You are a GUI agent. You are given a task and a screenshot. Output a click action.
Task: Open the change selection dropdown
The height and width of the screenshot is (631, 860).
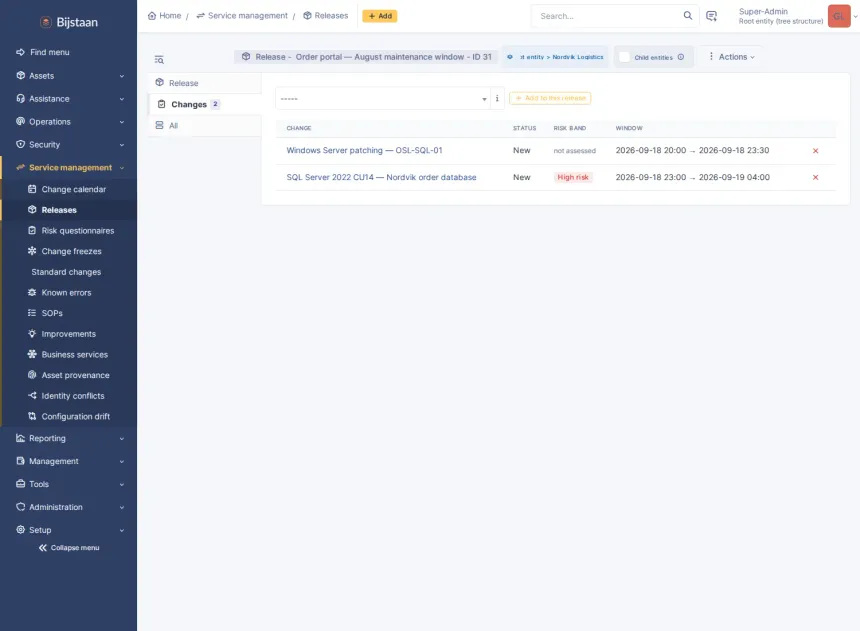[x=383, y=99]
